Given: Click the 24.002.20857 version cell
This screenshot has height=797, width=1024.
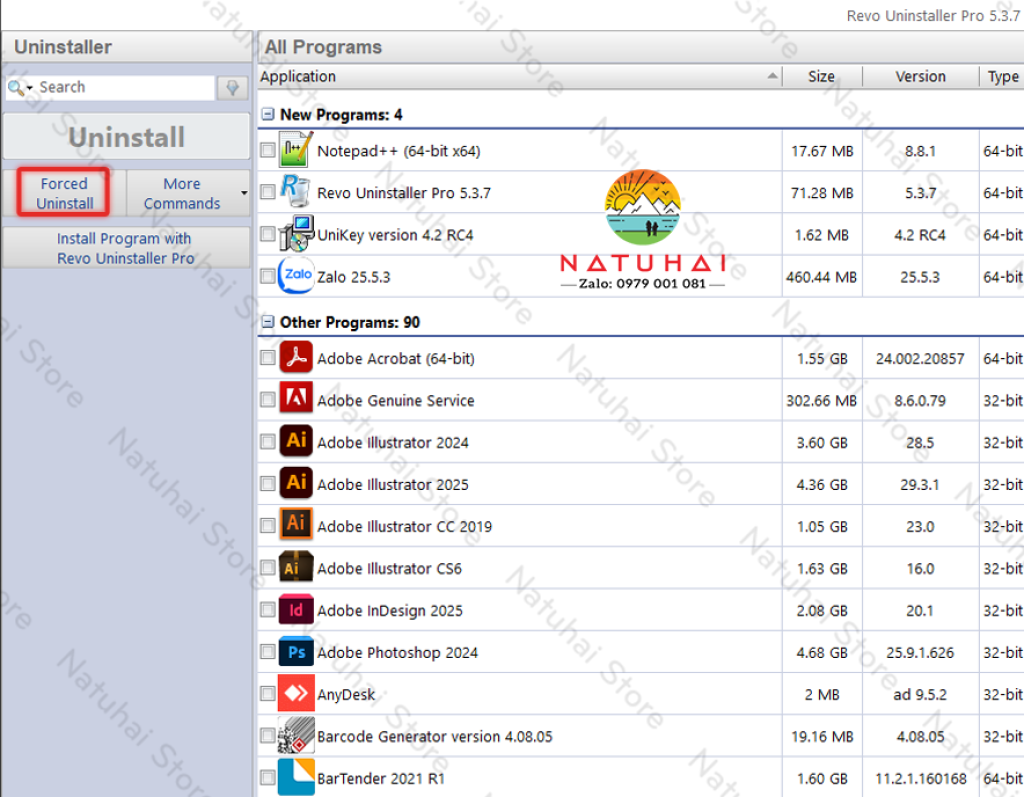Looking at the screenshot, I should coord(920,359).
